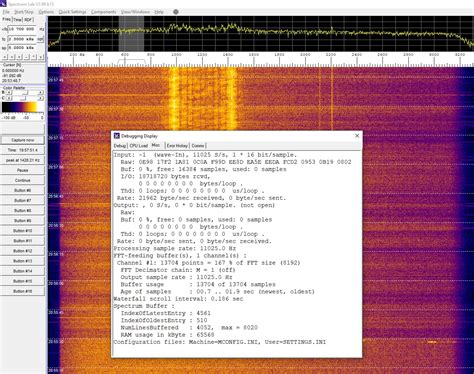Screen dimensions: 474x374
Task: Click the contrast C slider thumb
Action: click(x=23, y=98)
